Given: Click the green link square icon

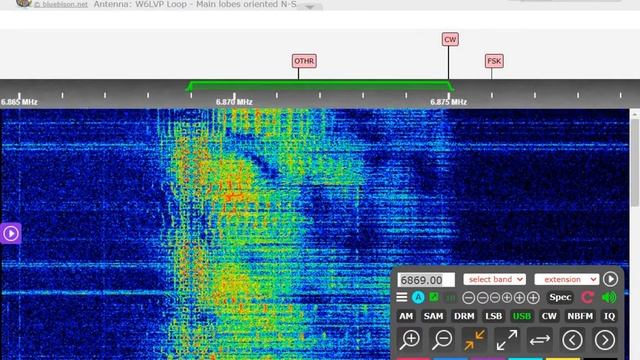Looking at the screenshot, I should (x=434, y=297).
